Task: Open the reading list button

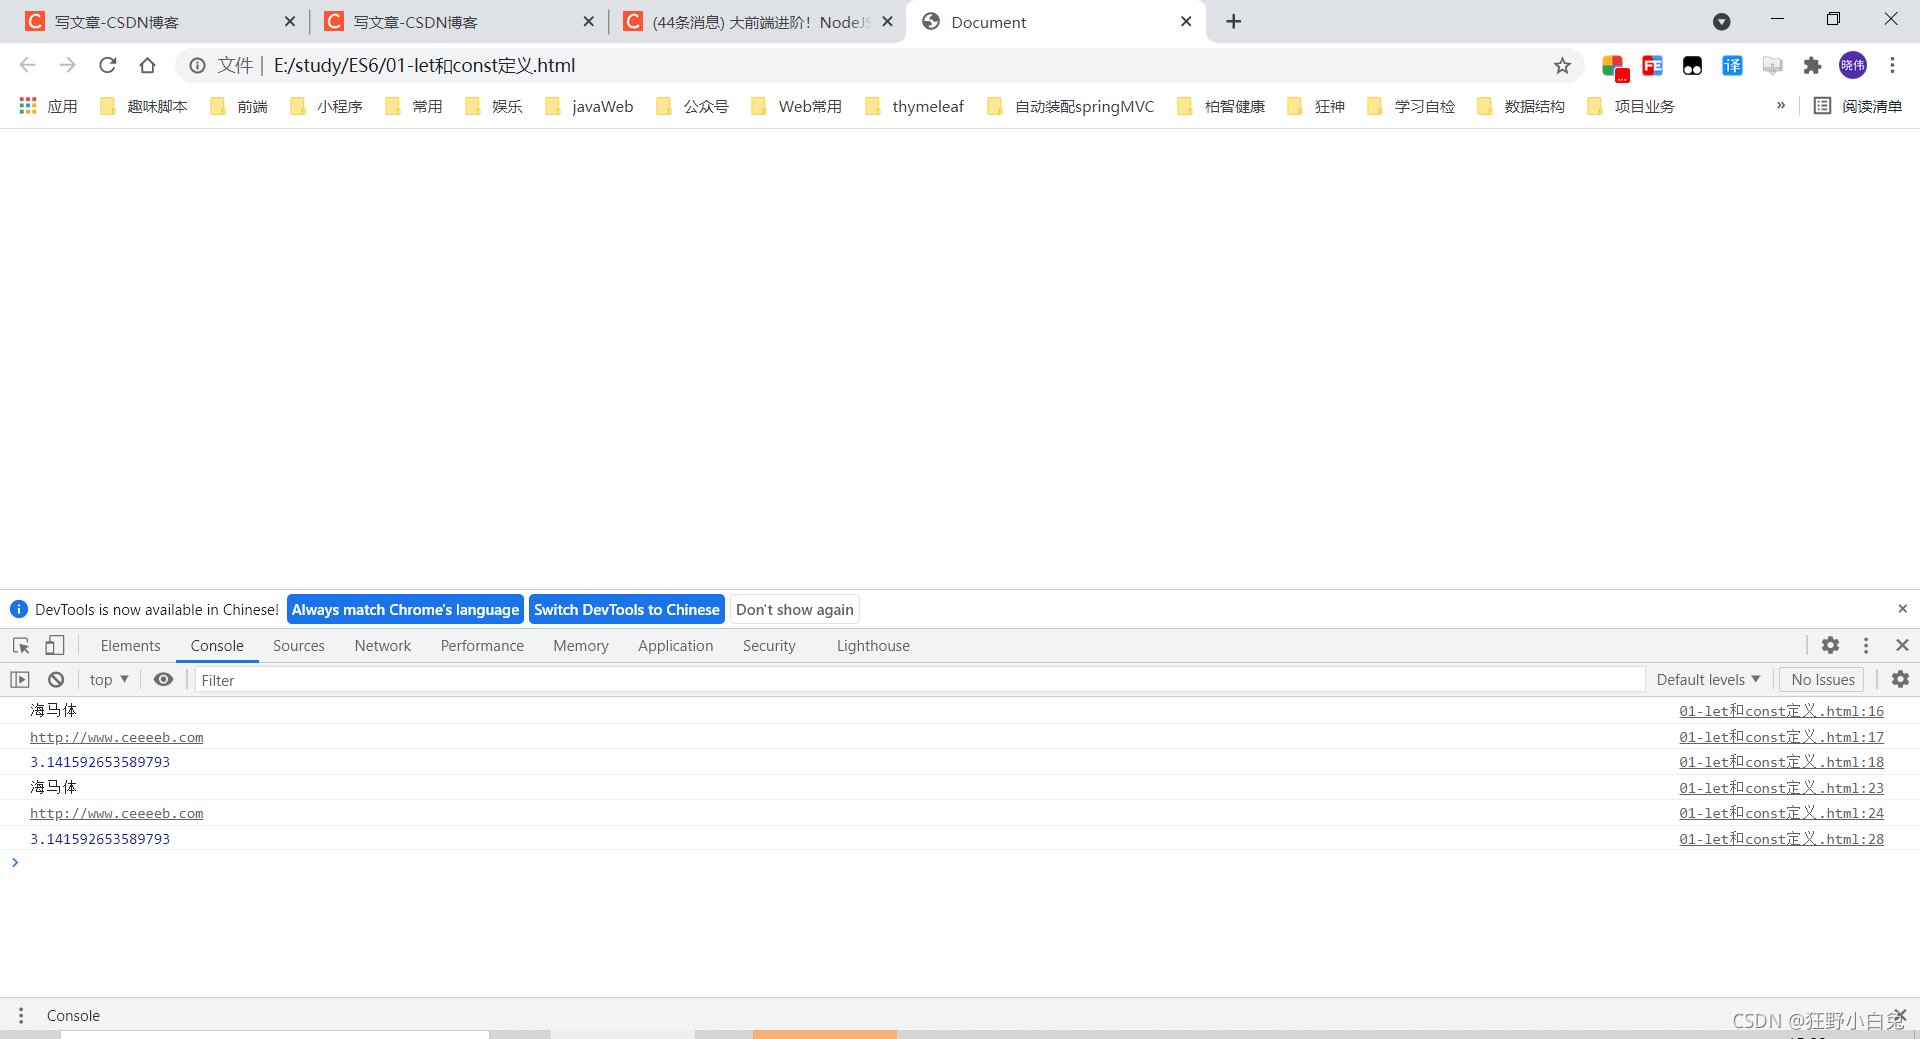Action: [x=1858, y=106]
